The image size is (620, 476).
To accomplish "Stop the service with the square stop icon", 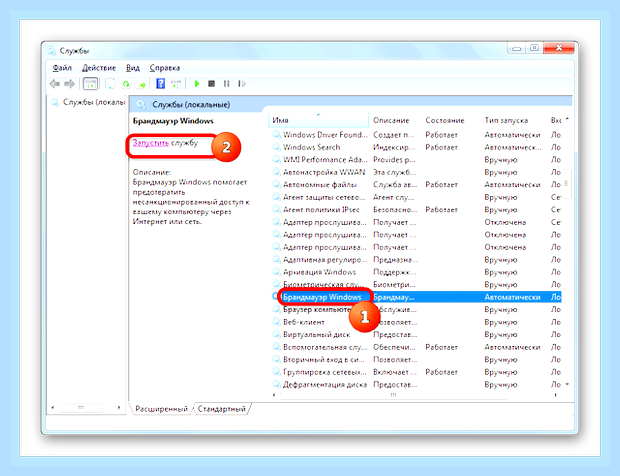I will pos(212,83).
